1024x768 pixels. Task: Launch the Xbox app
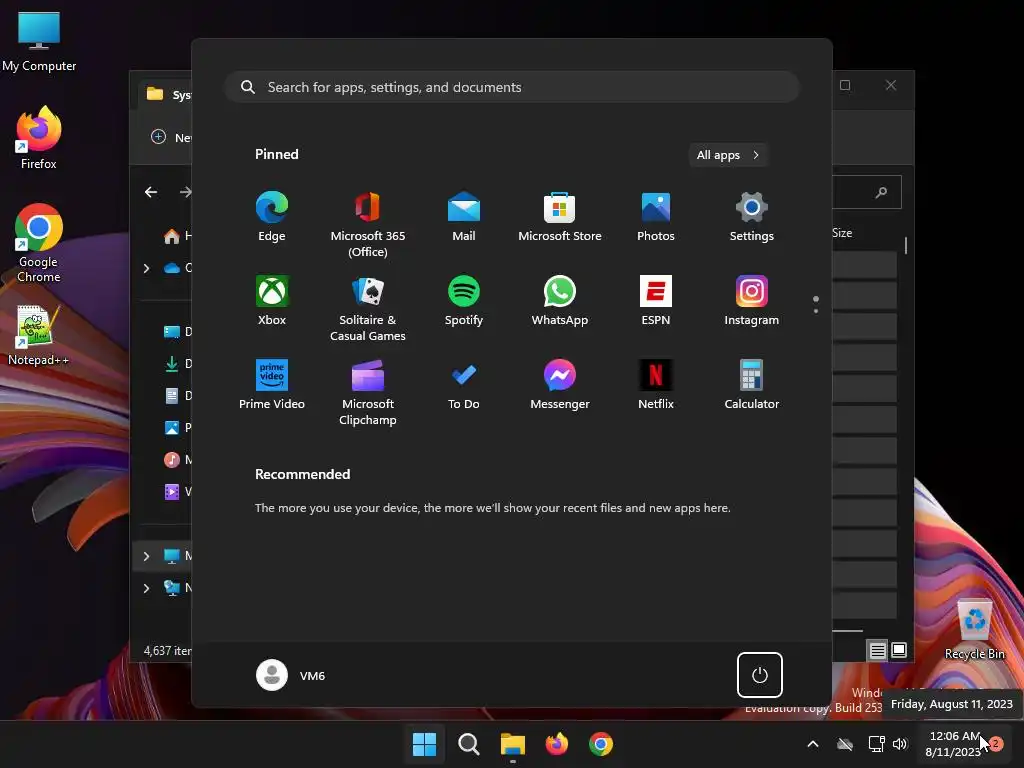point(272,301)
